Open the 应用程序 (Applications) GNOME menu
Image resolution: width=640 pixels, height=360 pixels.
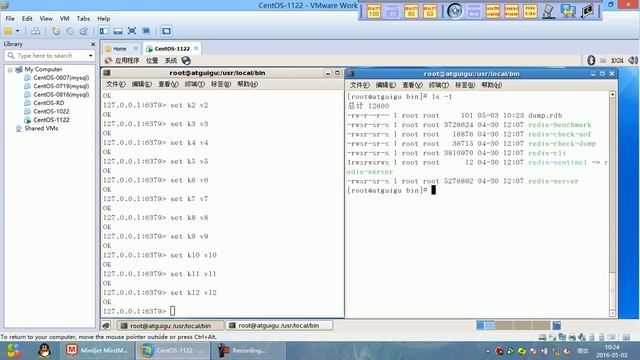(x=127, y=60)
